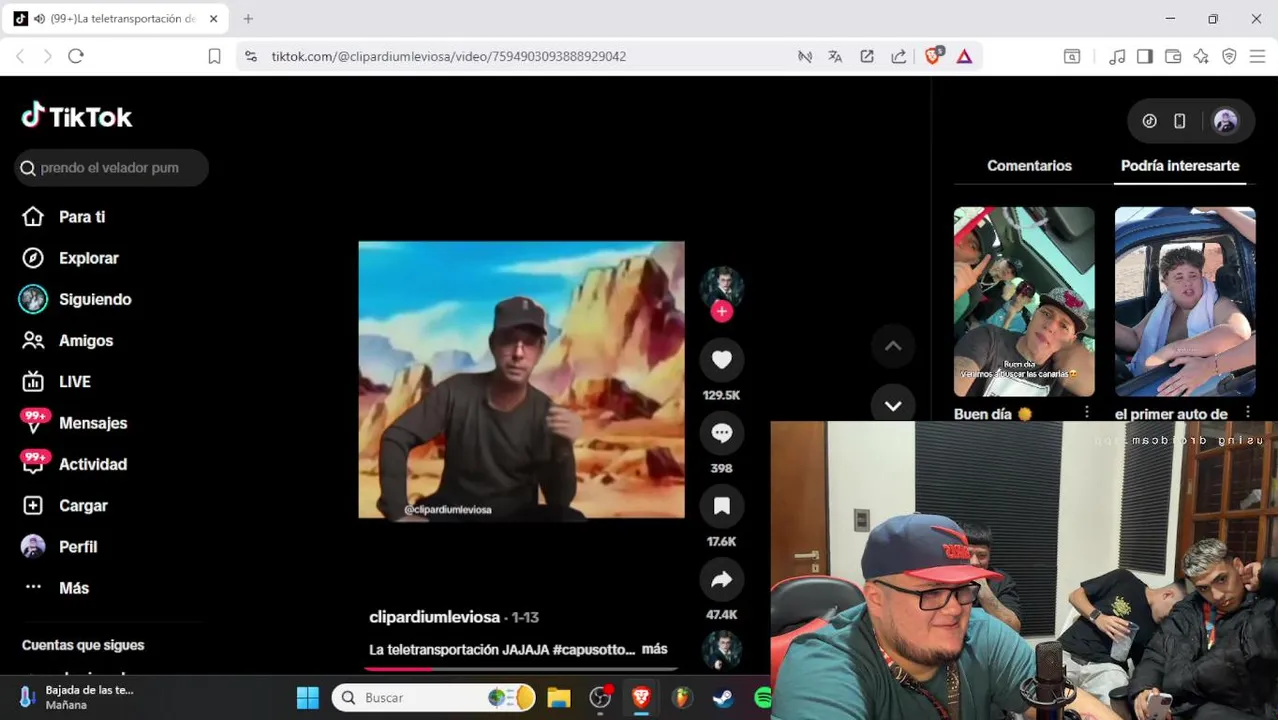Open File Explorer from the taskbar
This screenshot has width=1278, height=720.
coord(558,698)
